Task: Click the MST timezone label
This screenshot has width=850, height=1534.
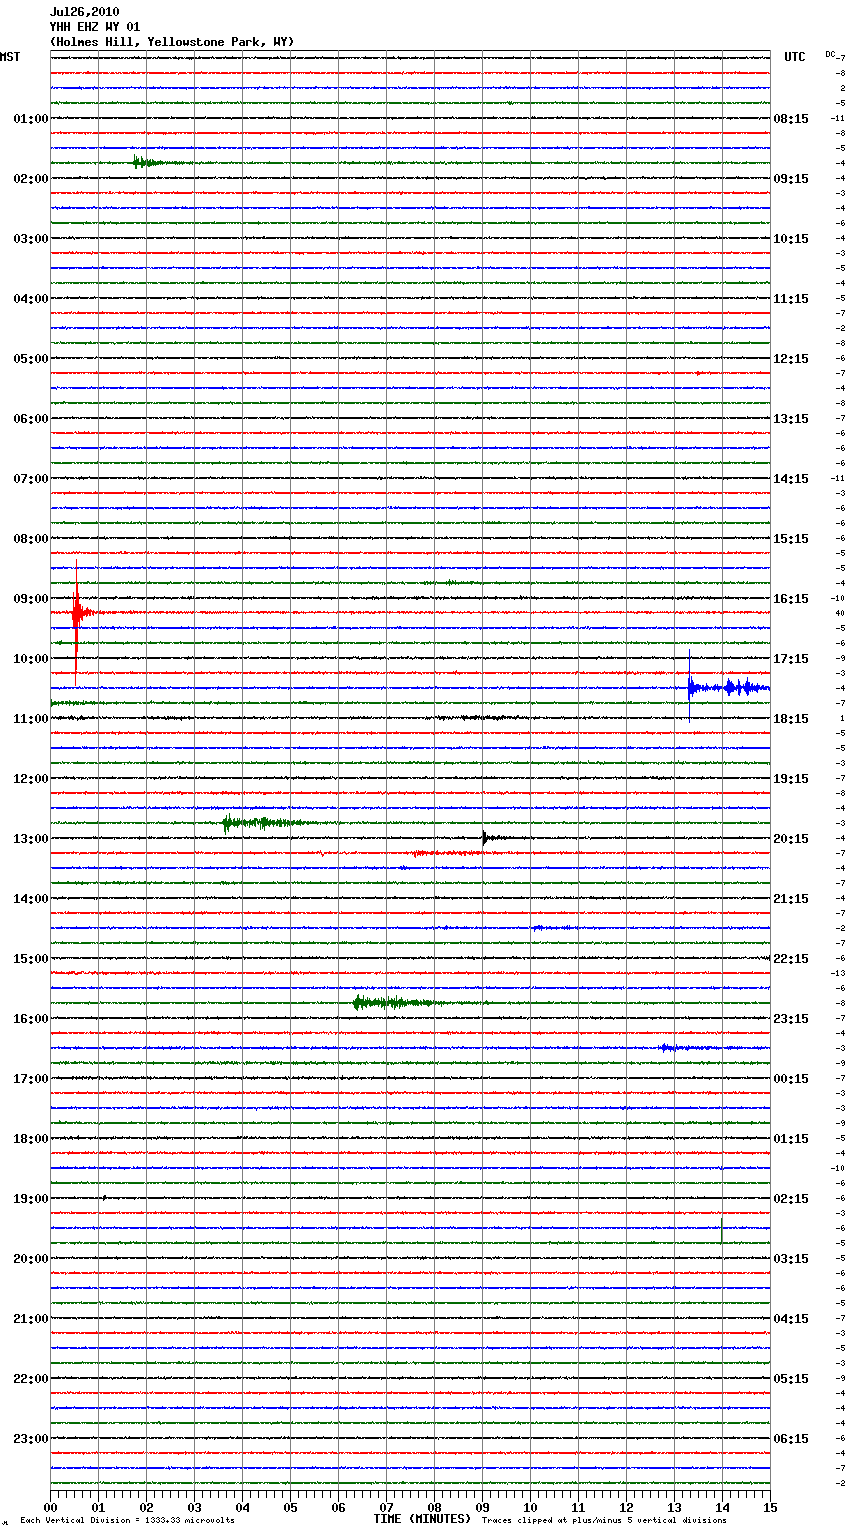Action: (x=10, y=57)
